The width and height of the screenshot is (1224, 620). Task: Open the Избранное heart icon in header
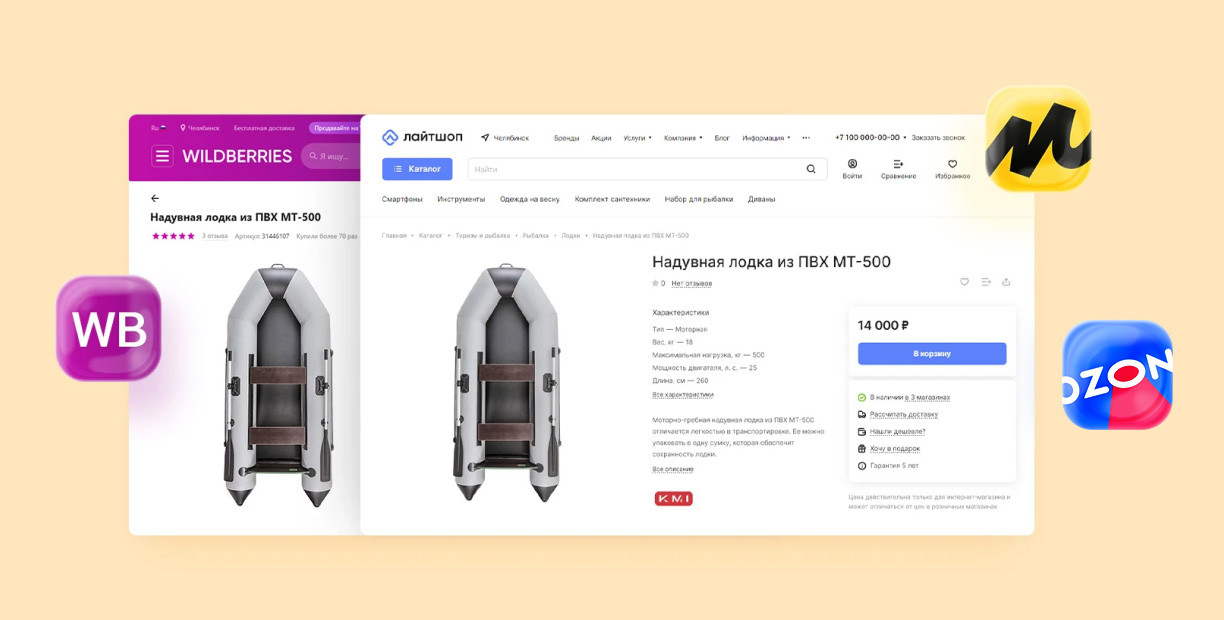click(x=952, y=164)
